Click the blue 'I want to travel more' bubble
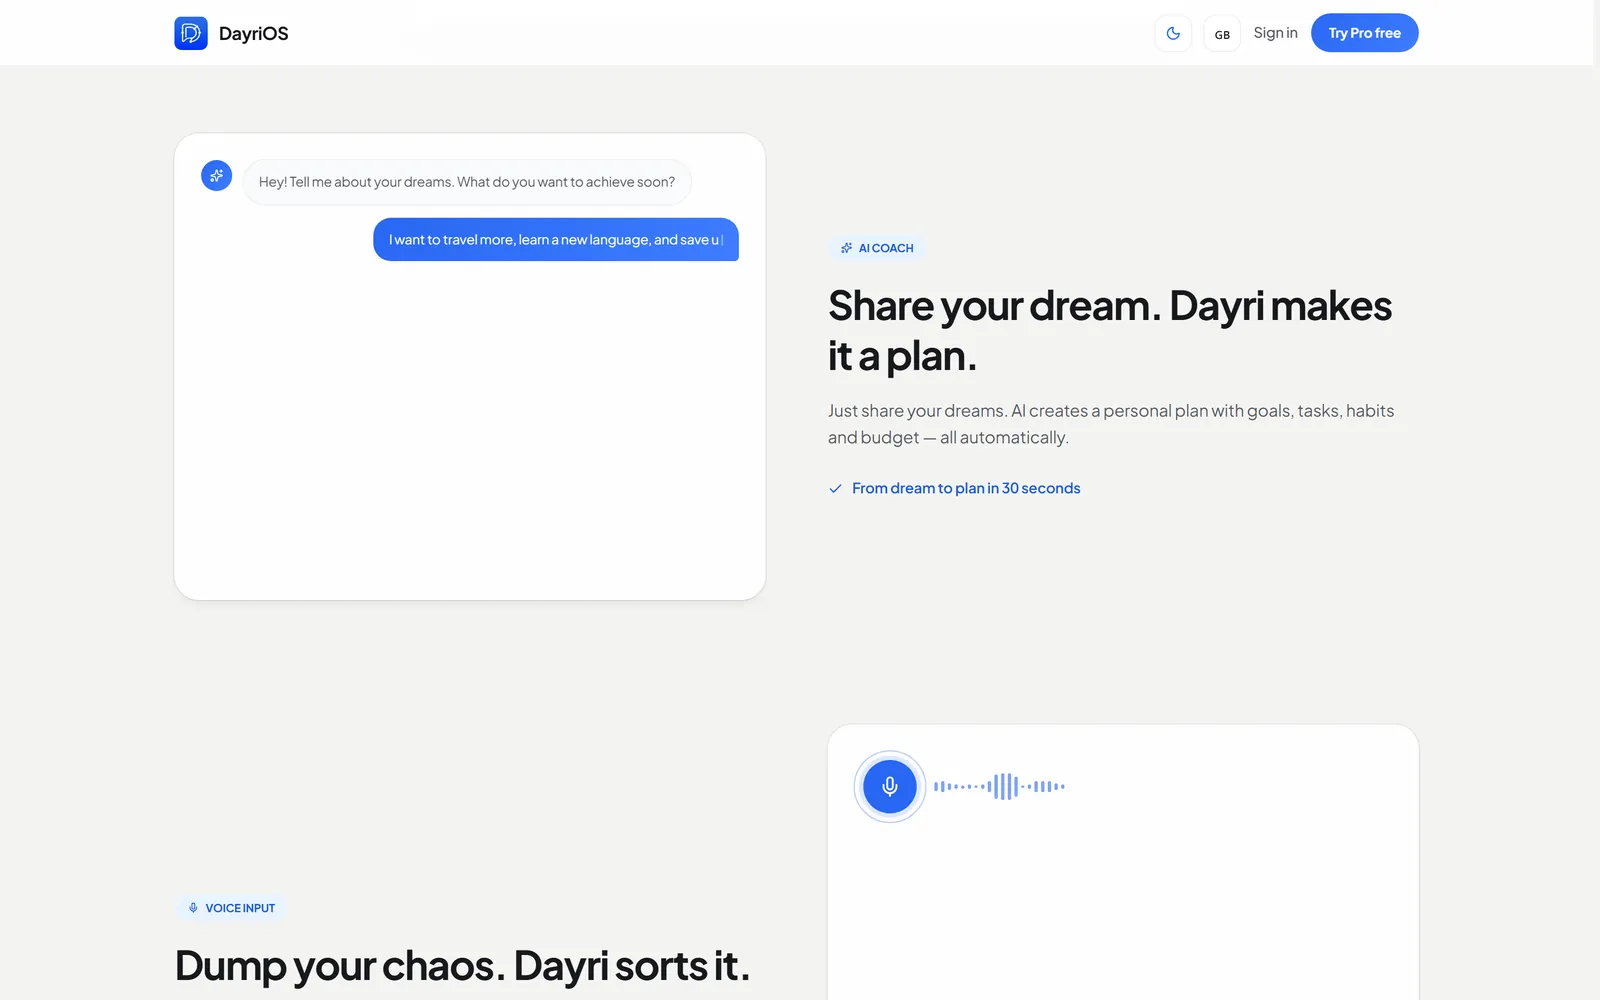 pos(556,240)
